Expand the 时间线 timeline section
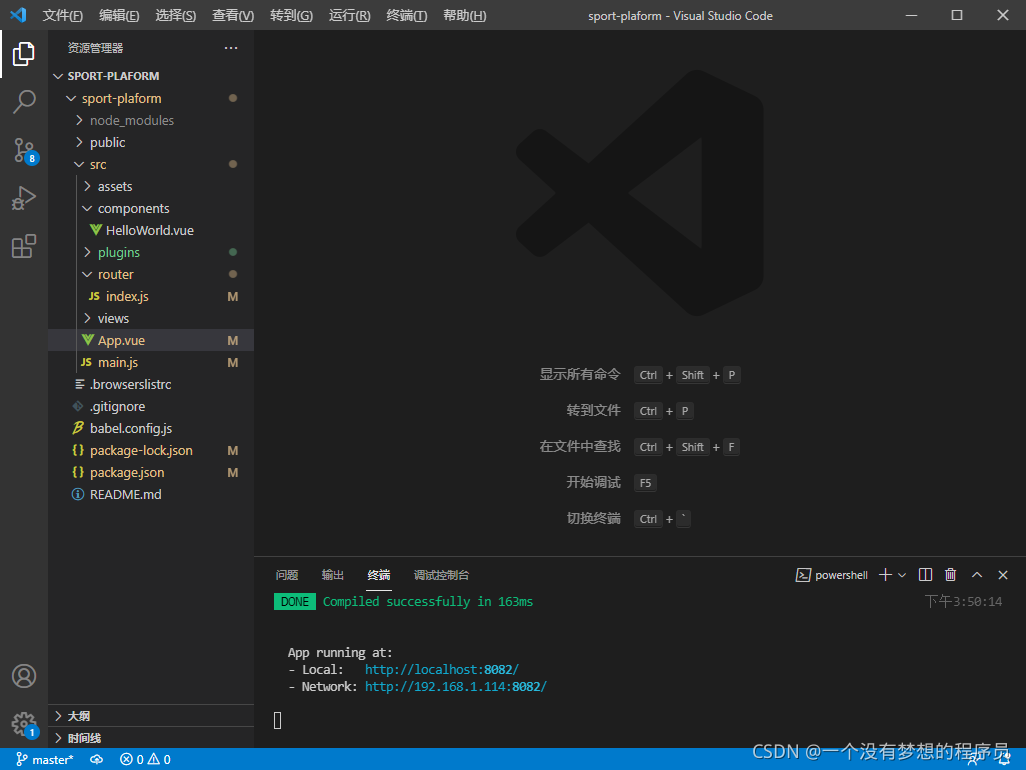Screen dimensions: 1026x770 pyautogui.click(x=150, y=738)
